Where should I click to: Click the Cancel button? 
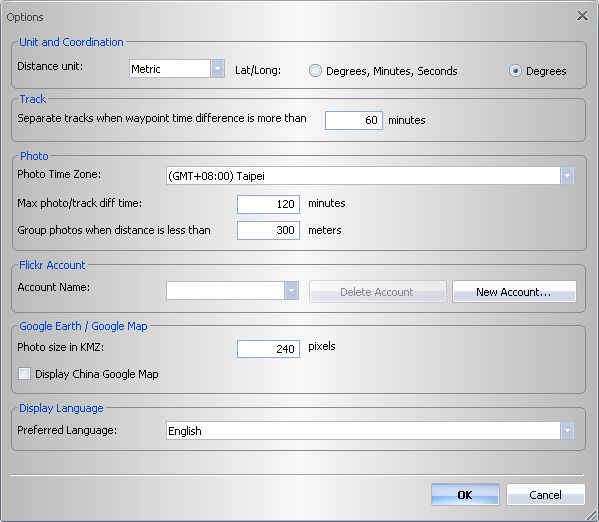click(545, 494)
